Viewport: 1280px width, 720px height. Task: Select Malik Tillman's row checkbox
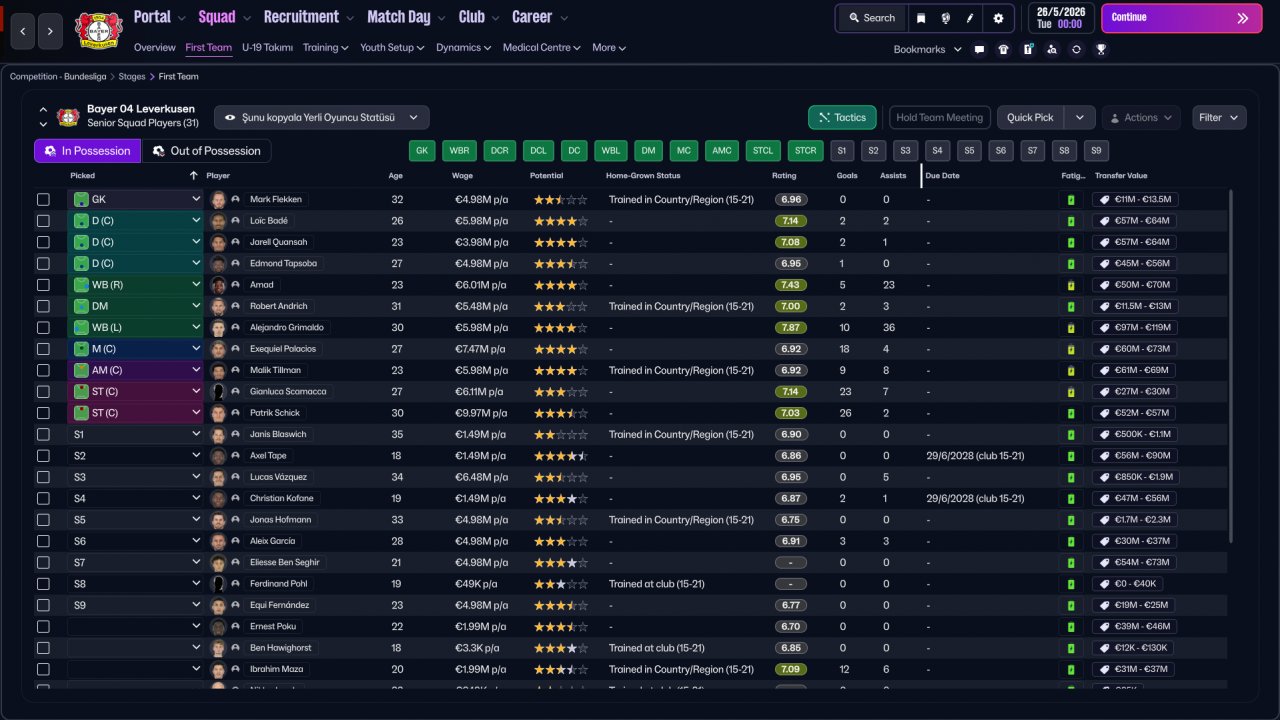click(43, 370)
